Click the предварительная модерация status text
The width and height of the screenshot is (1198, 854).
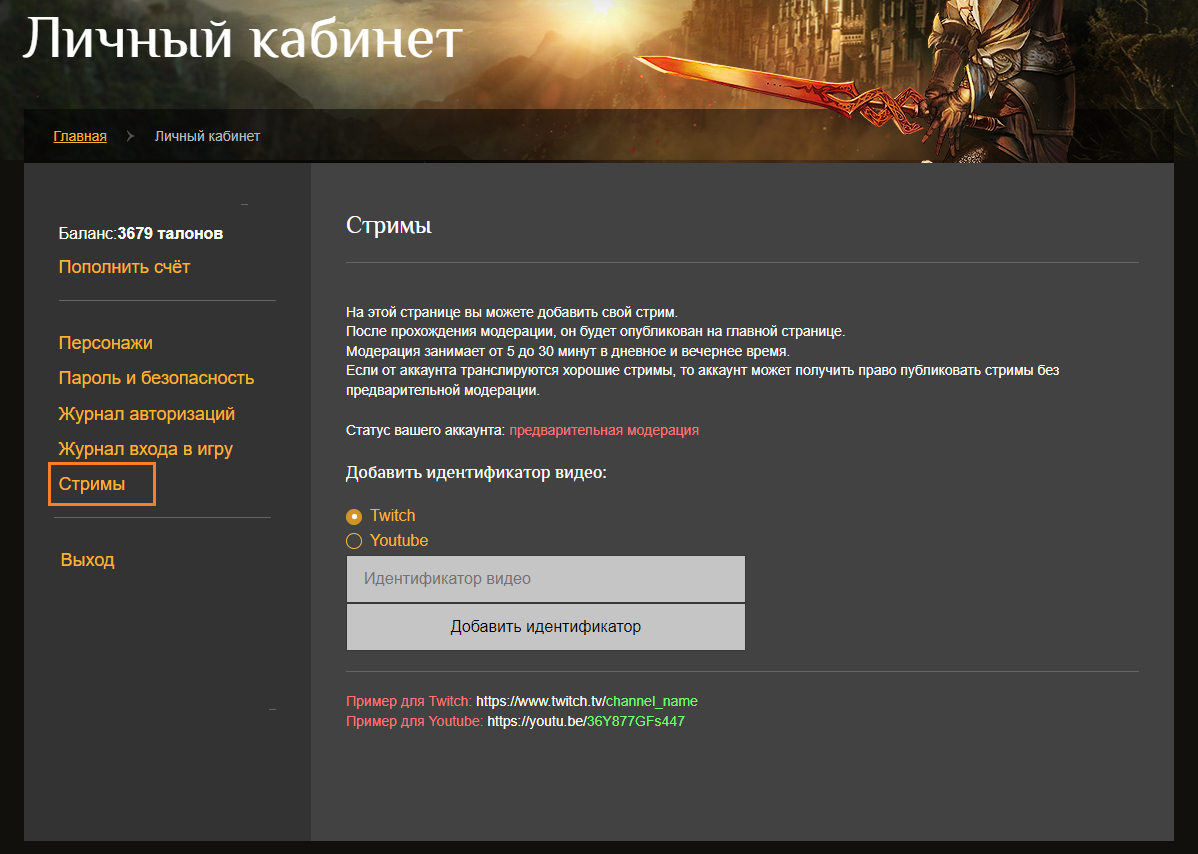click(x=604, y=430)
